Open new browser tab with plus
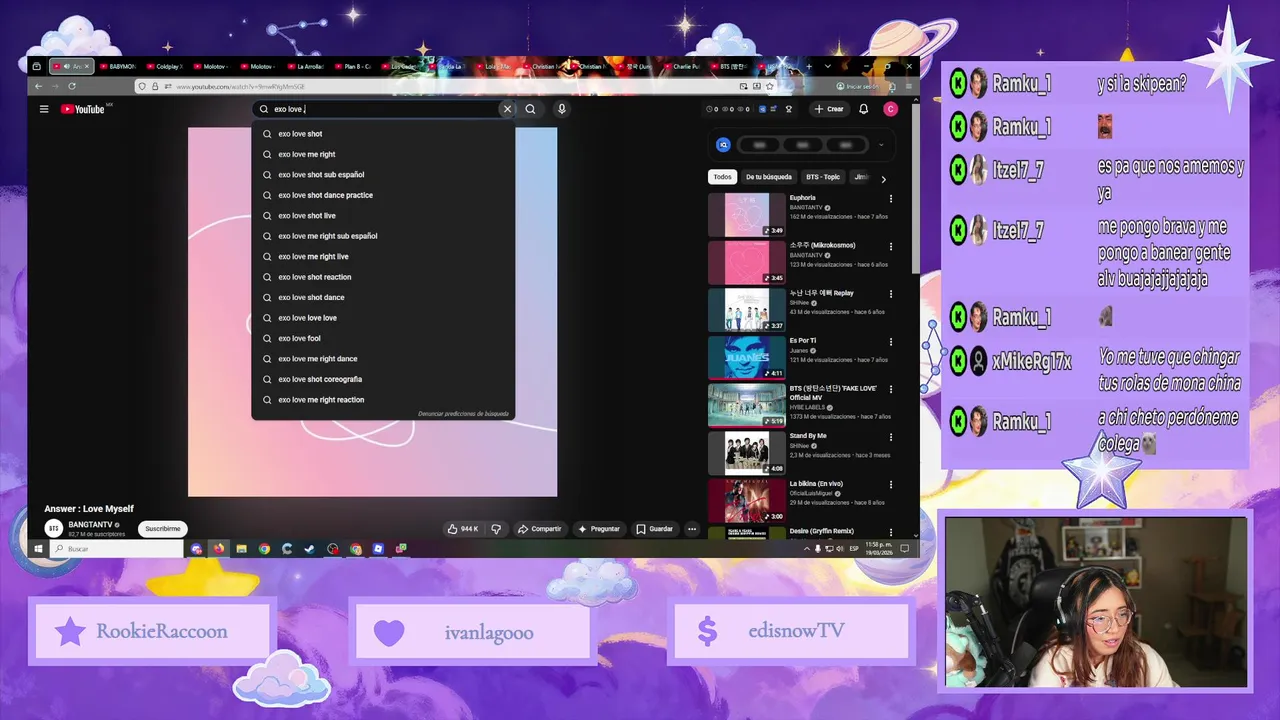The image size is (1280, 720). pyautogui.click(x=810, y=66)
